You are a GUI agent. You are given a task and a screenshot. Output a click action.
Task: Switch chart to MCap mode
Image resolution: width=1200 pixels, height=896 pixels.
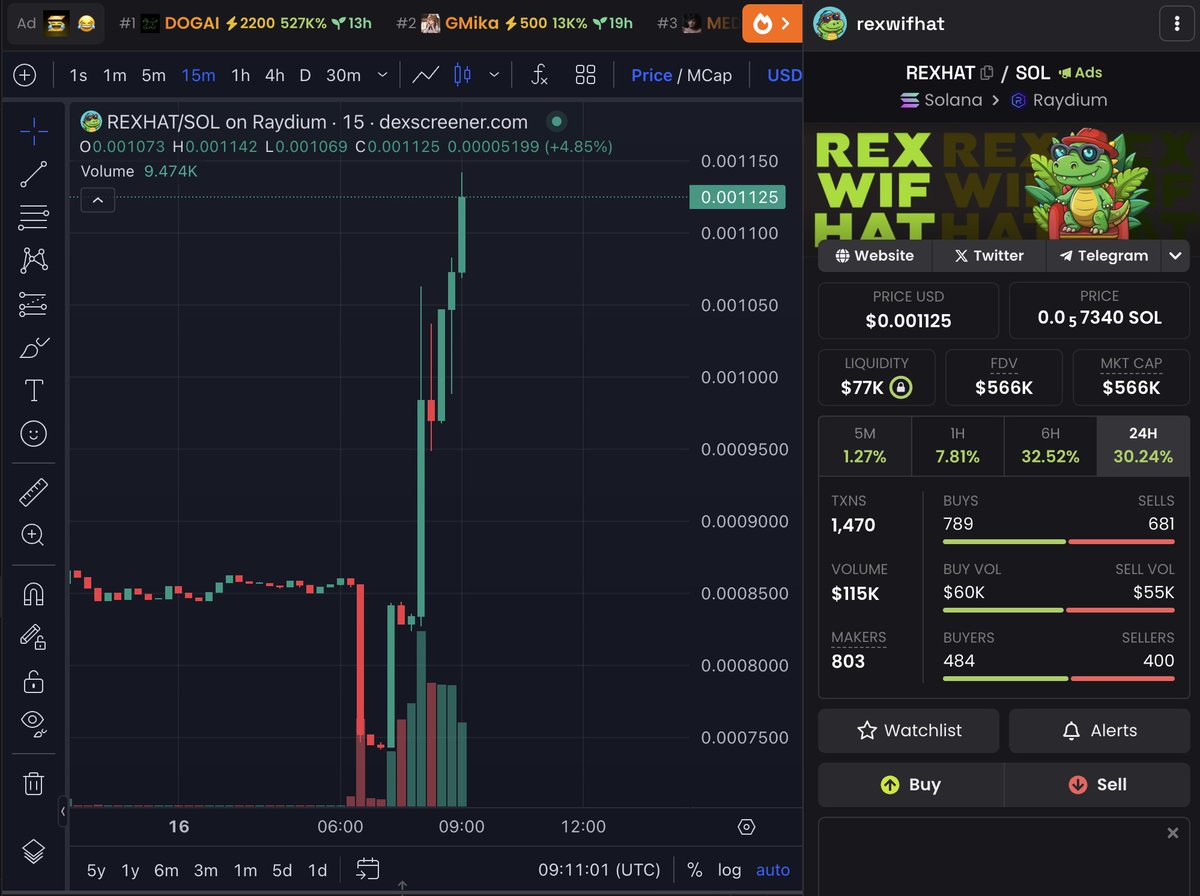pyautogui.click(x=710, y=75)
